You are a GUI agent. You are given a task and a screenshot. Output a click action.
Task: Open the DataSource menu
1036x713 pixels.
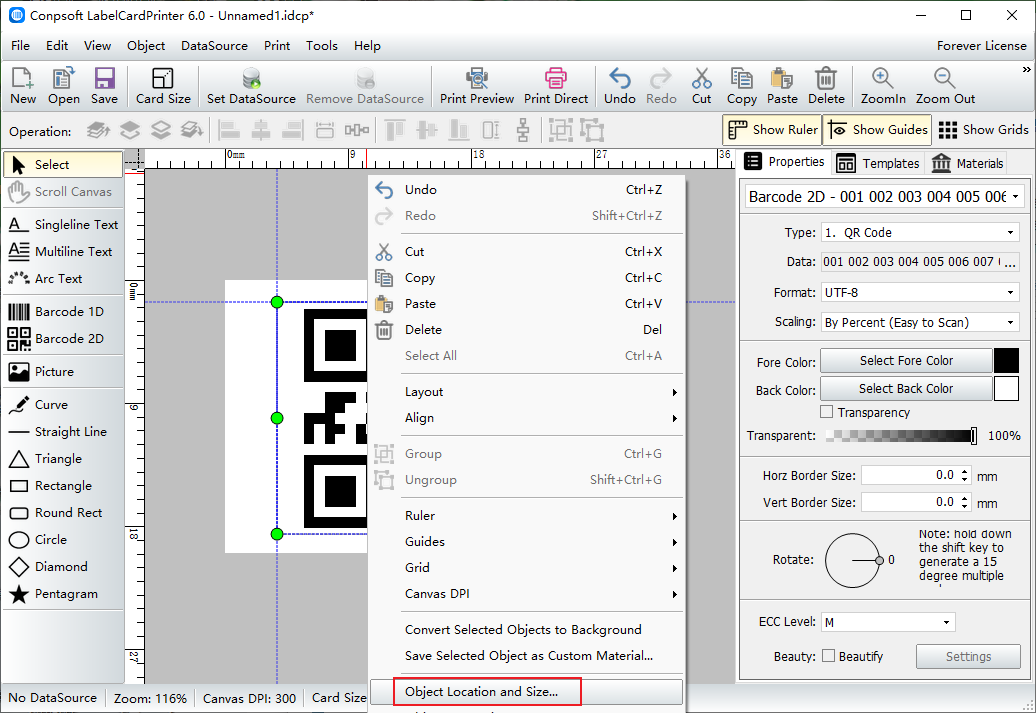214,46
